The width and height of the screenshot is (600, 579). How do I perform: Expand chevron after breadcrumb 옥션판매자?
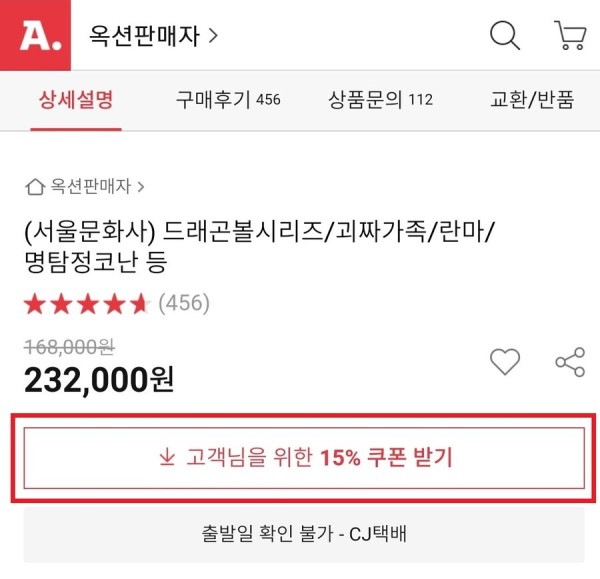click(141, 187)
